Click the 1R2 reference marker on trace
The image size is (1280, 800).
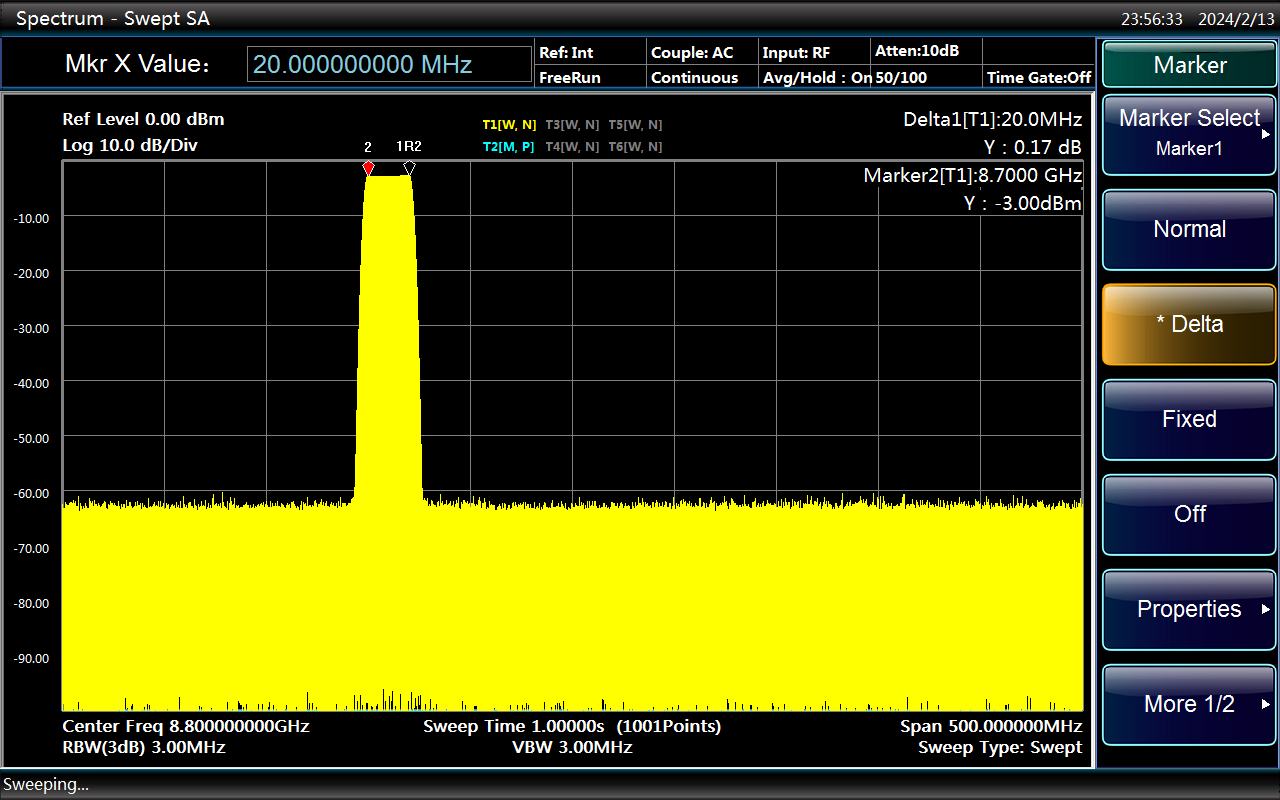pos(409,168)
